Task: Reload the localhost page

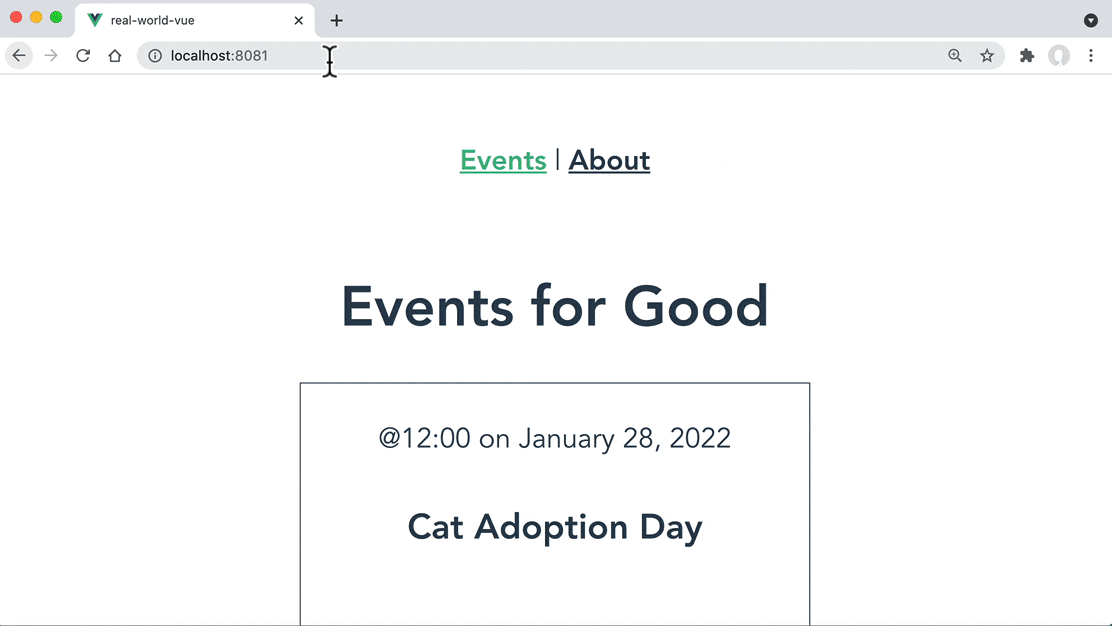Action: (x=83, y=55)
